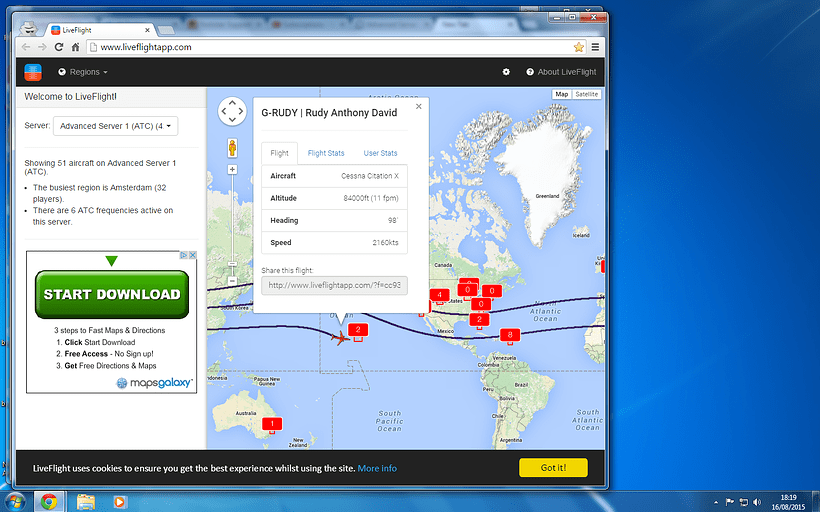Select the Map view type

point(562,95)
